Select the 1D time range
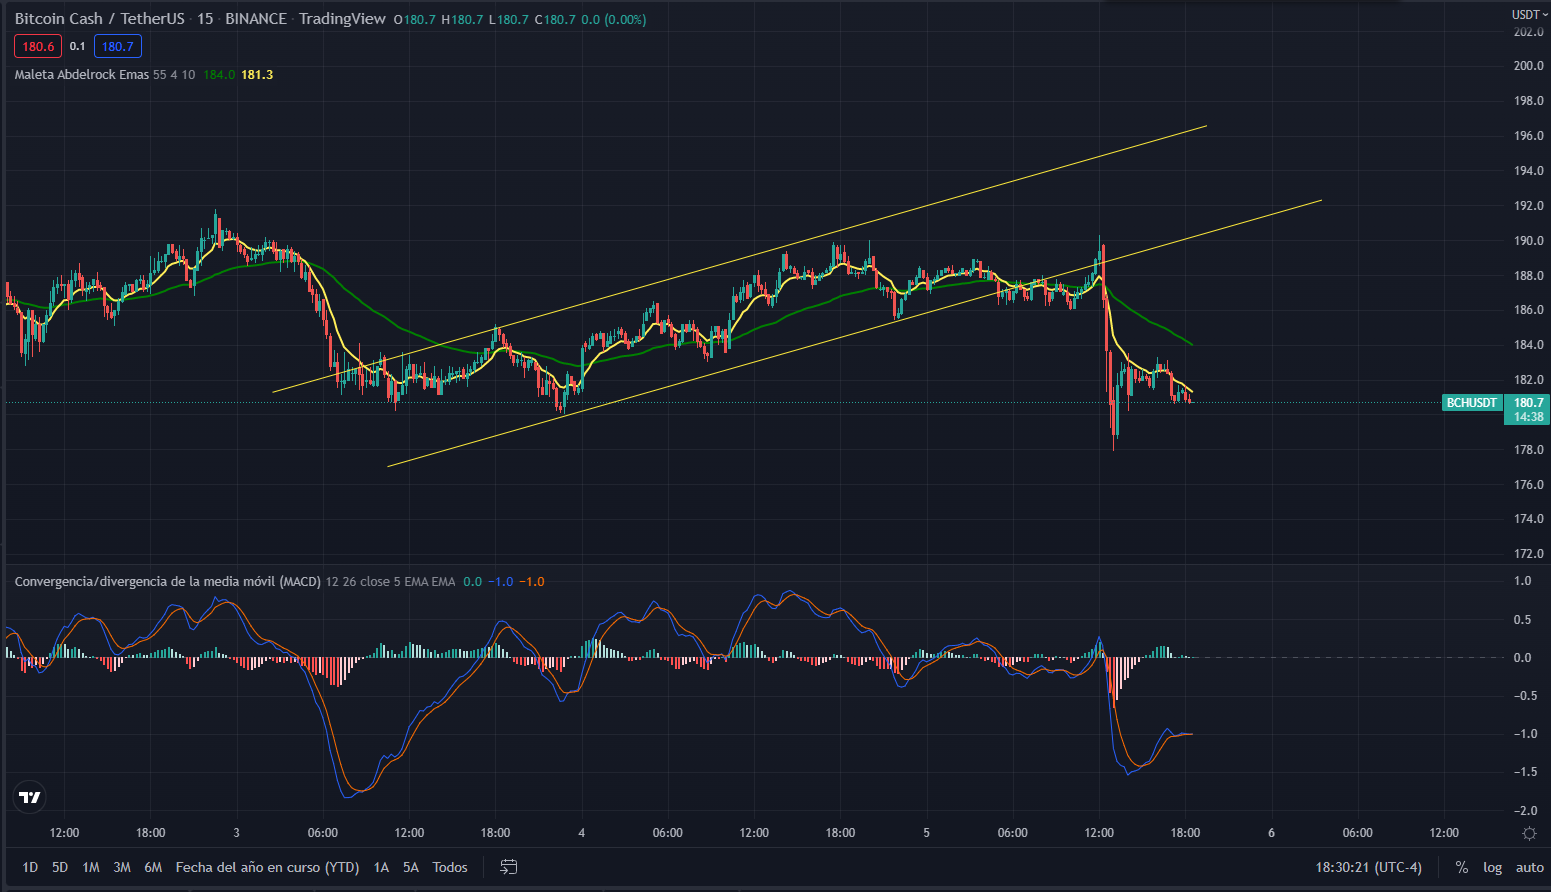 click(30, 867)
